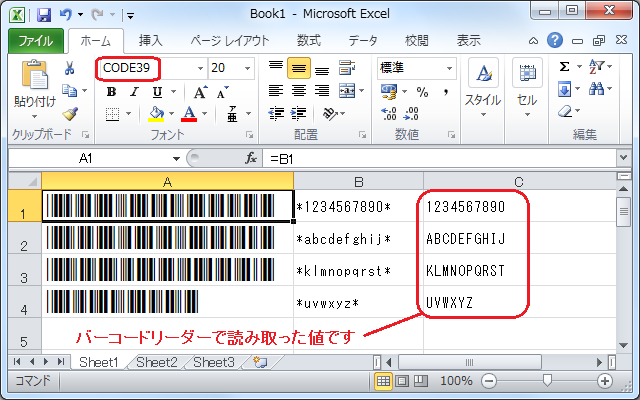Click the Orientation text rotation icon
This screenshot has height=400, width=640.
pos(330,114)
